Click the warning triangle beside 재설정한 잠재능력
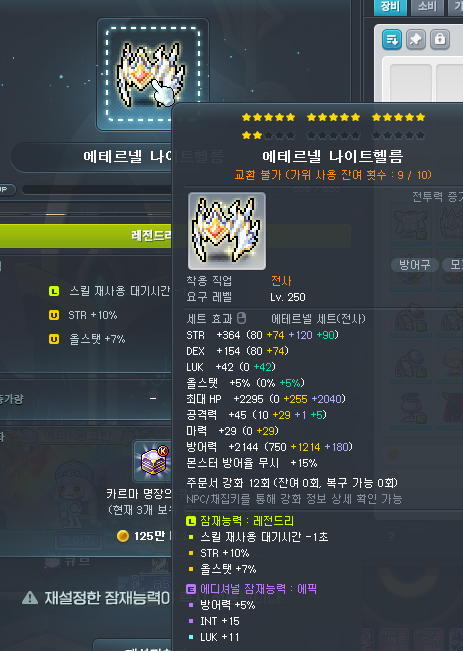The image size is (463, 651). (x=30, y=598)
